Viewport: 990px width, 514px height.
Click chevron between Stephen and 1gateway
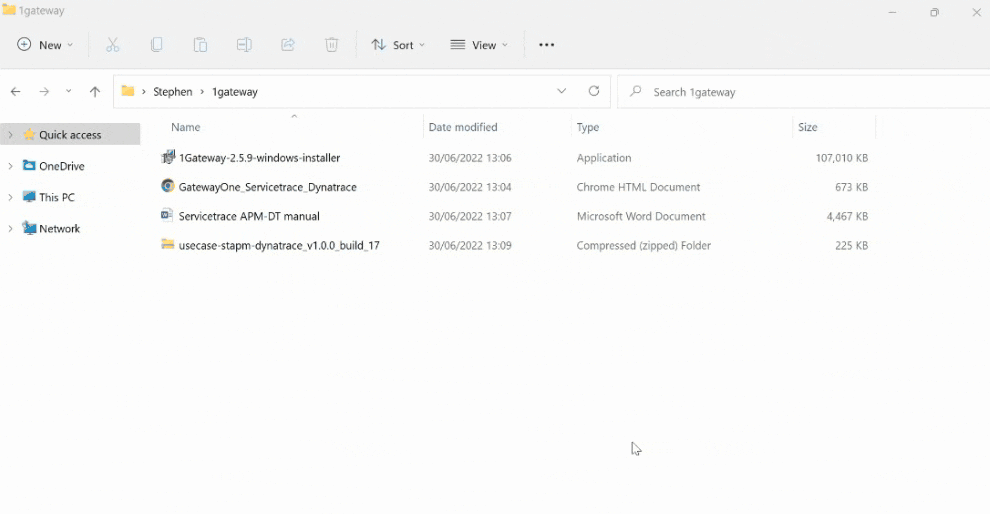pyautogui.click(x=203, y=92)
